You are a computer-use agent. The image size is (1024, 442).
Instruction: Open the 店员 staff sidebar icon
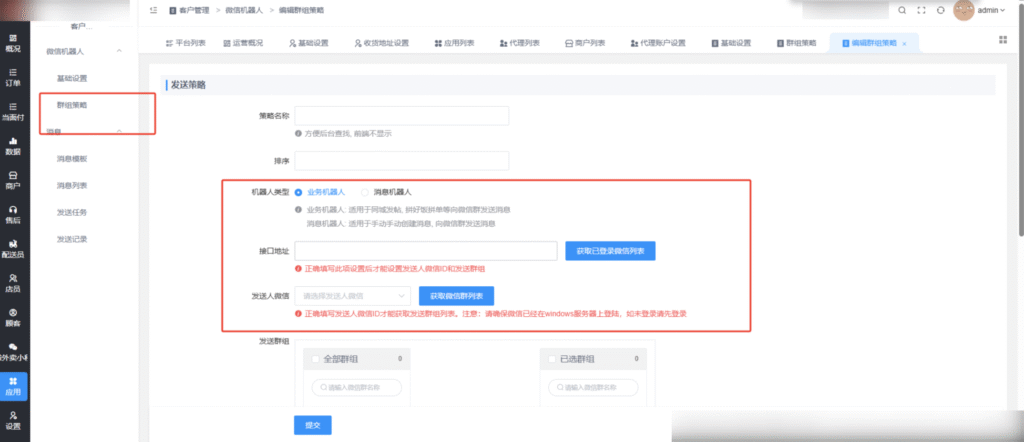click(13, 283)
